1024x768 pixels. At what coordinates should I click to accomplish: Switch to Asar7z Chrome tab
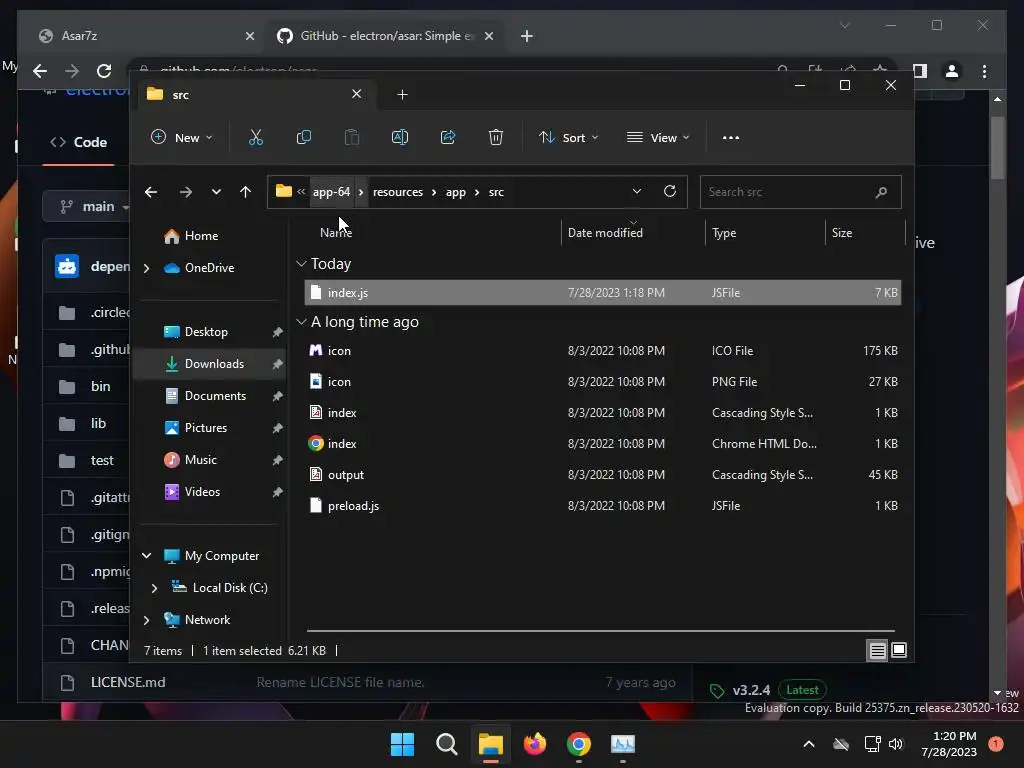tap(146, 36)
